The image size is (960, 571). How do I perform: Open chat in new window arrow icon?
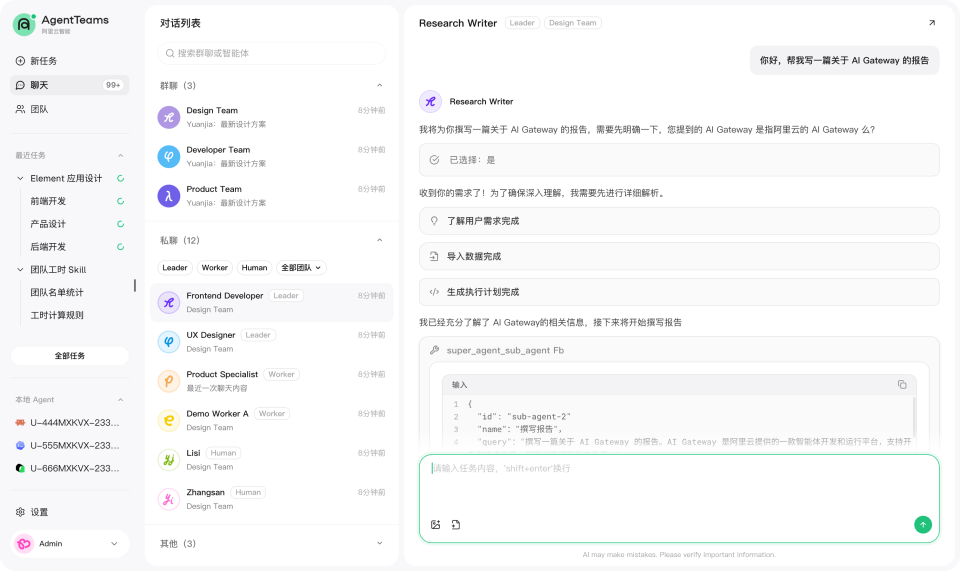pos(932,23)
